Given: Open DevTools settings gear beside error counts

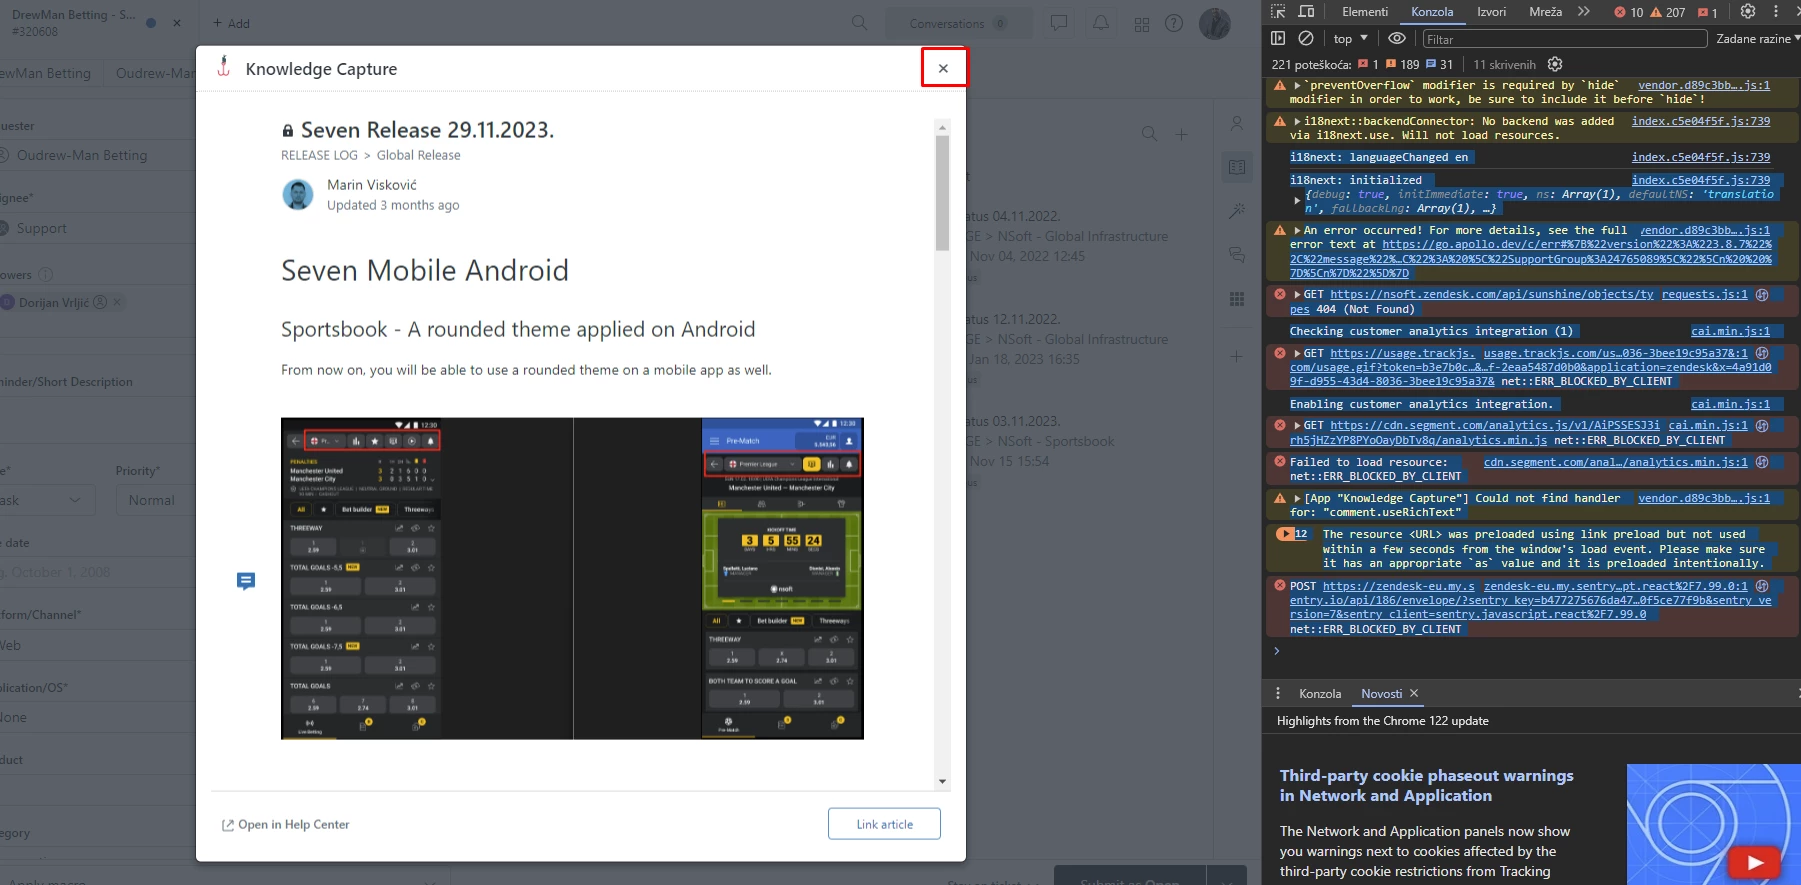Looking at the screenshot, I should (x=1747, y=12).
